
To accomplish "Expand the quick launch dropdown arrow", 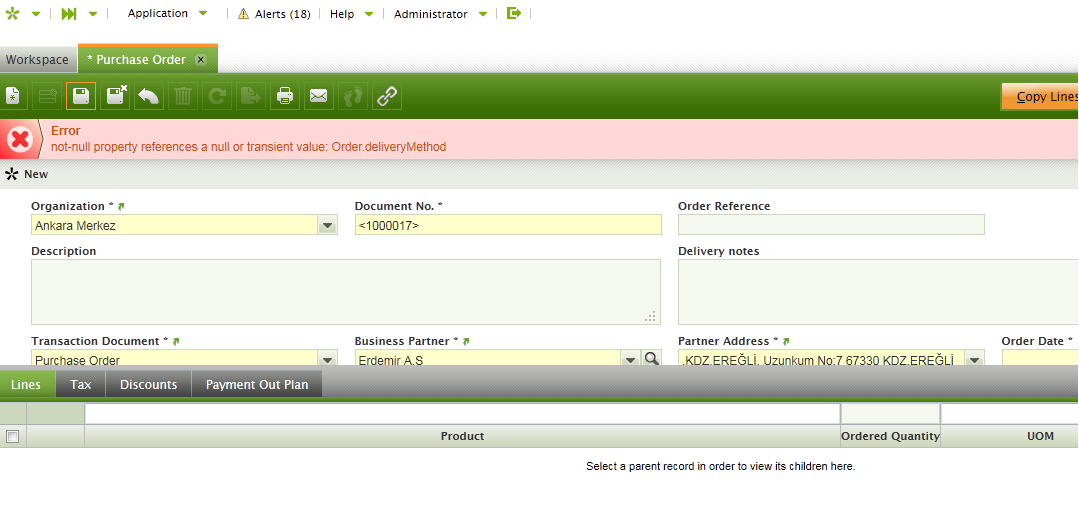I will [94, 14].
